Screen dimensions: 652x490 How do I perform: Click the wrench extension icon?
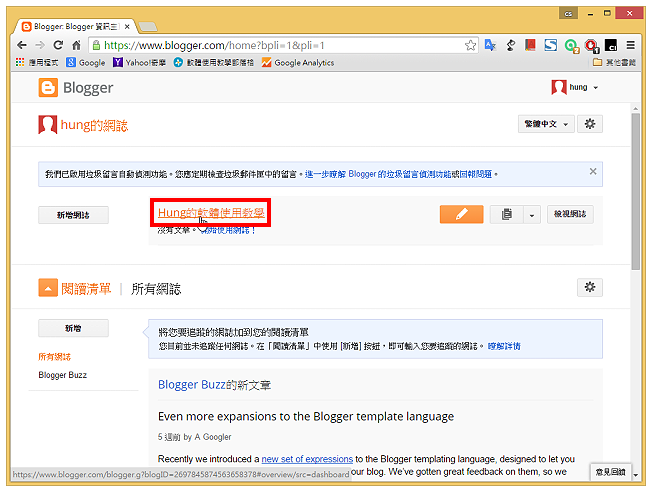[511, 45]
